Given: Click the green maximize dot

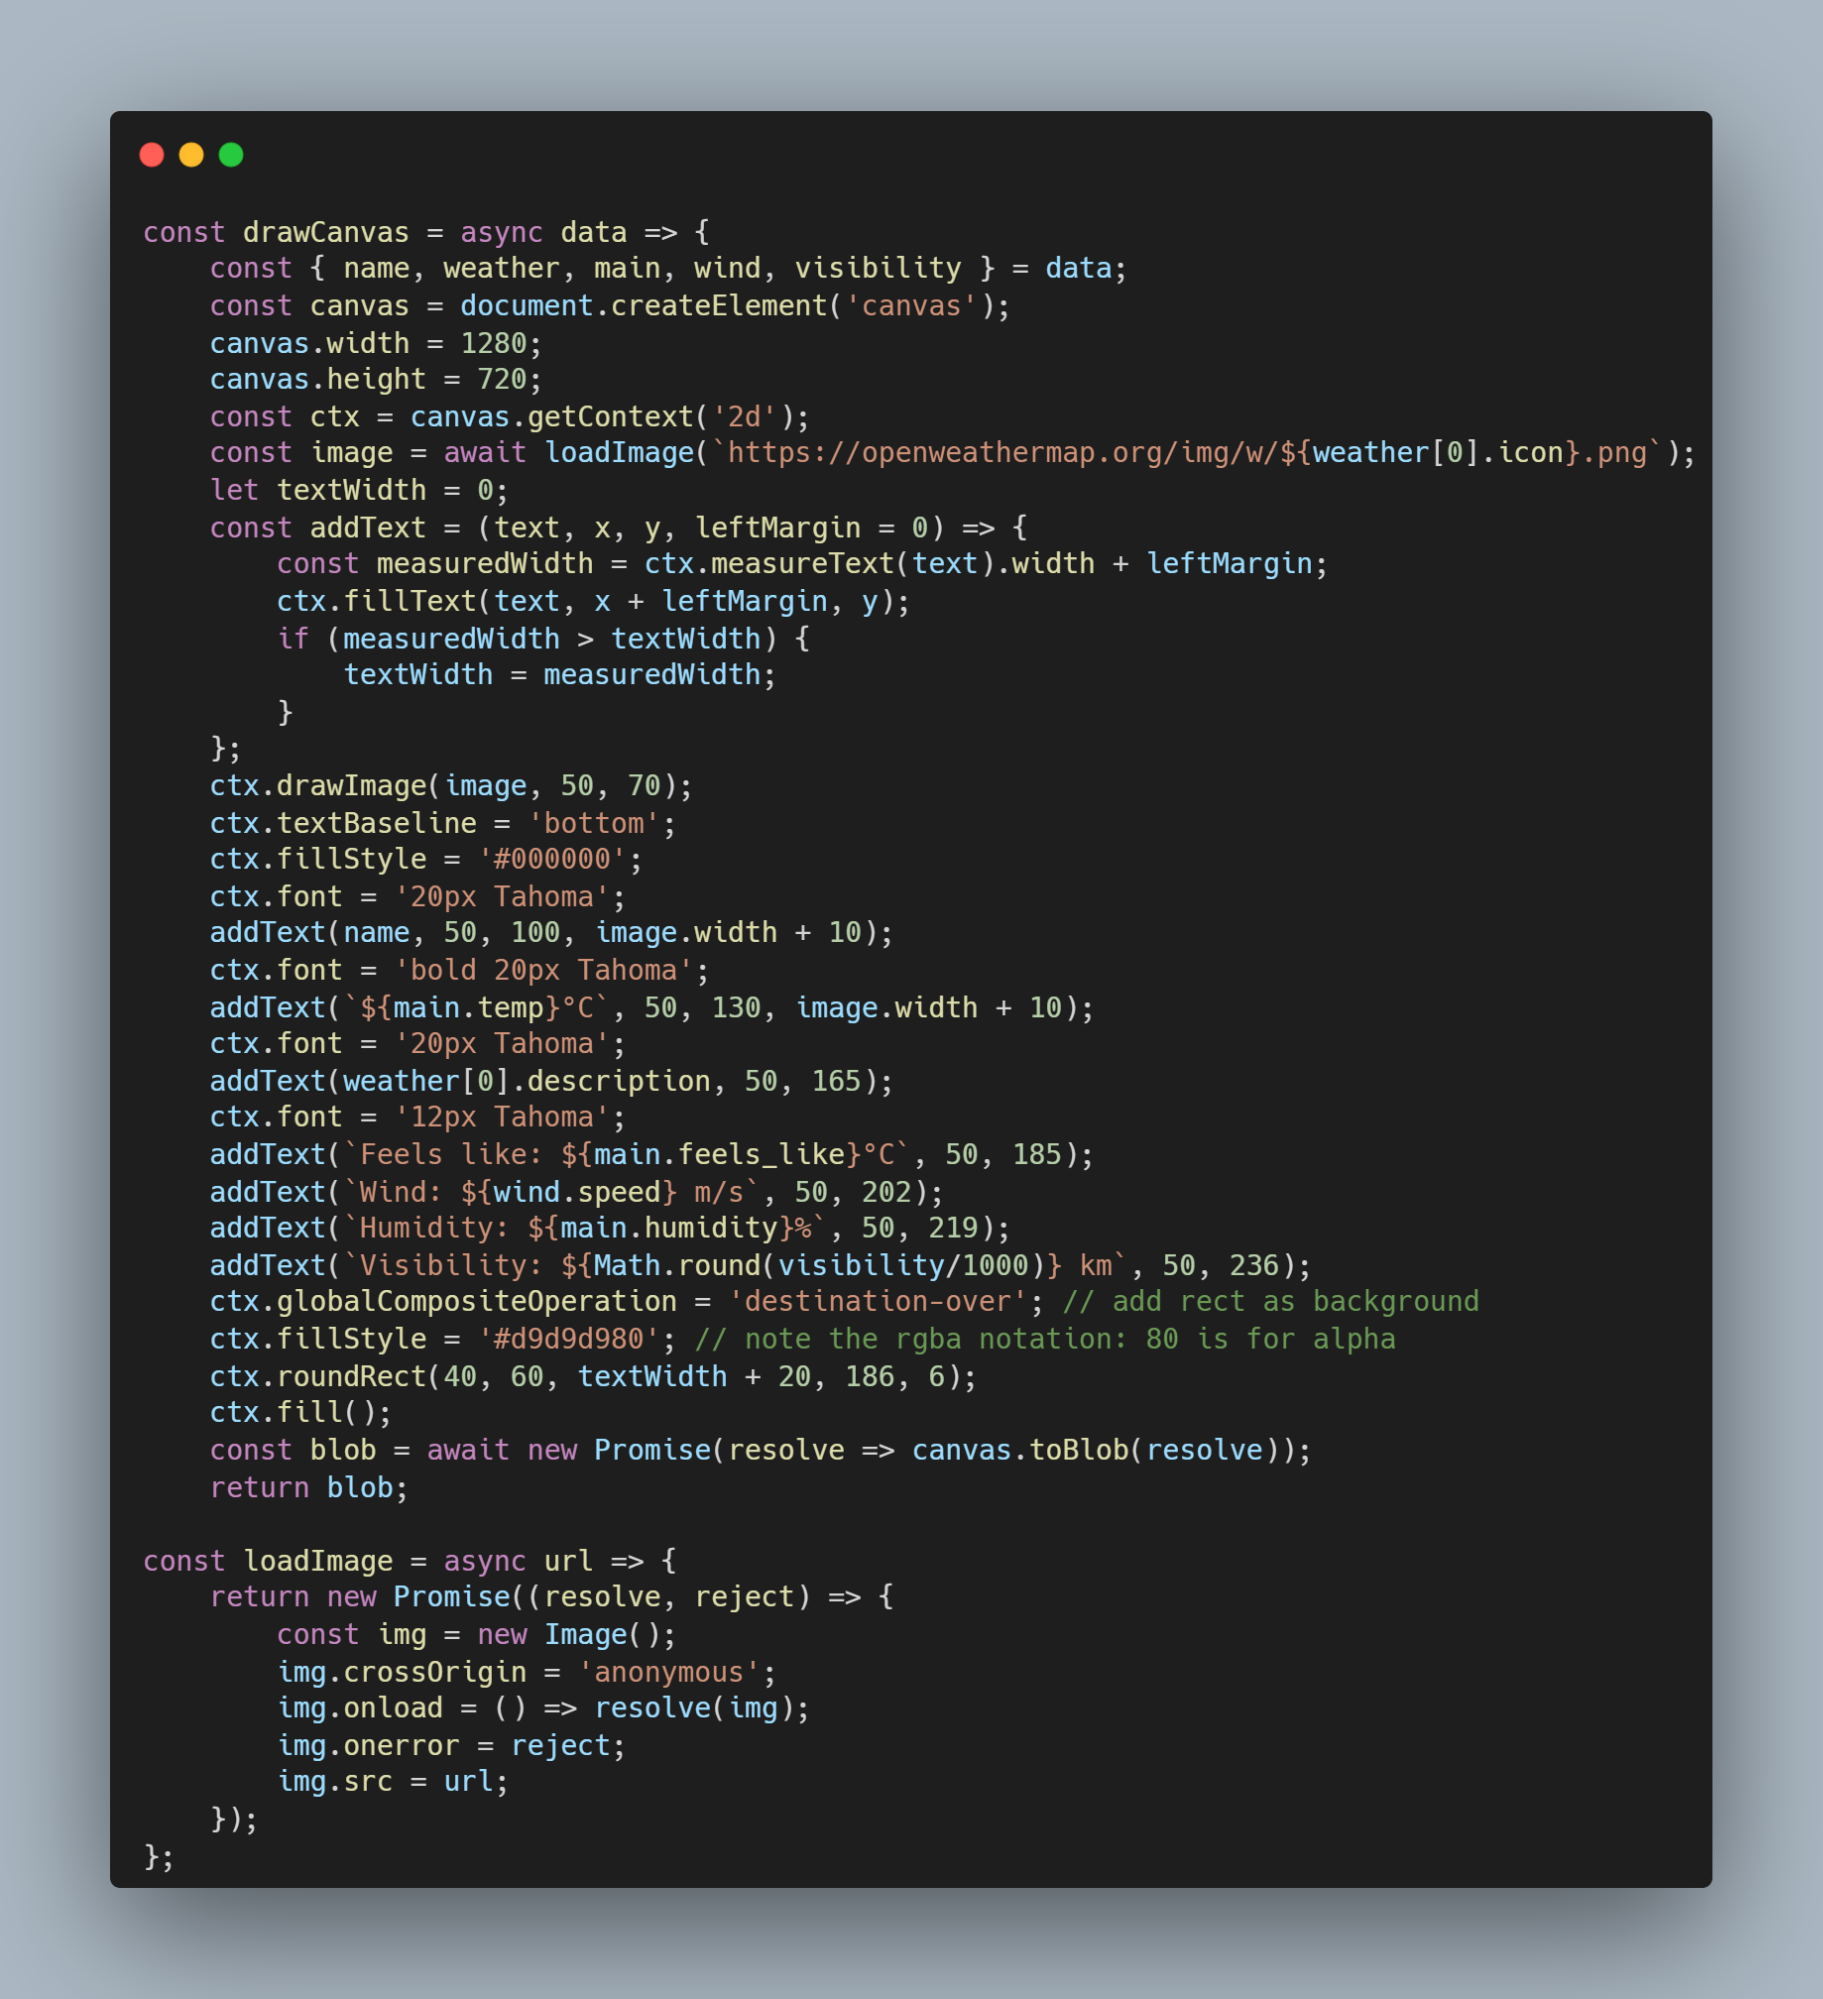Looking at the screenshot, I should coord(231,155).
